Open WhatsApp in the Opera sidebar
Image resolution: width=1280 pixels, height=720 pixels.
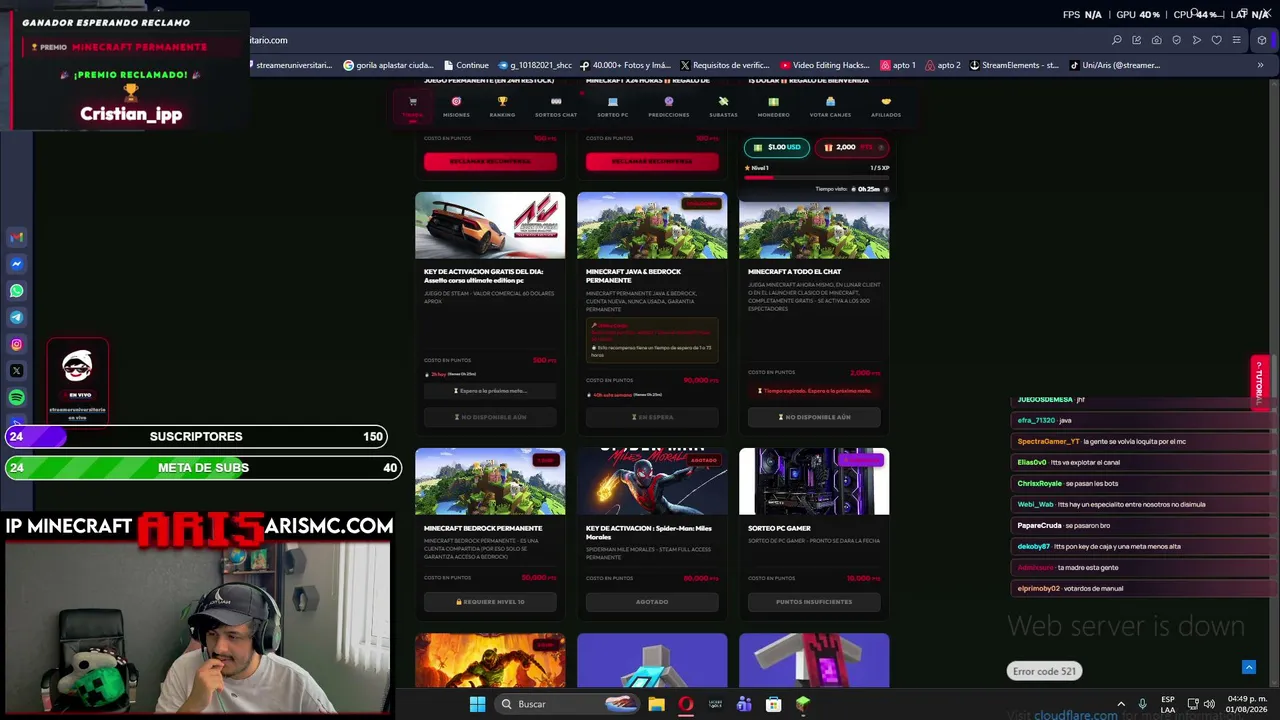coord(17,291)
